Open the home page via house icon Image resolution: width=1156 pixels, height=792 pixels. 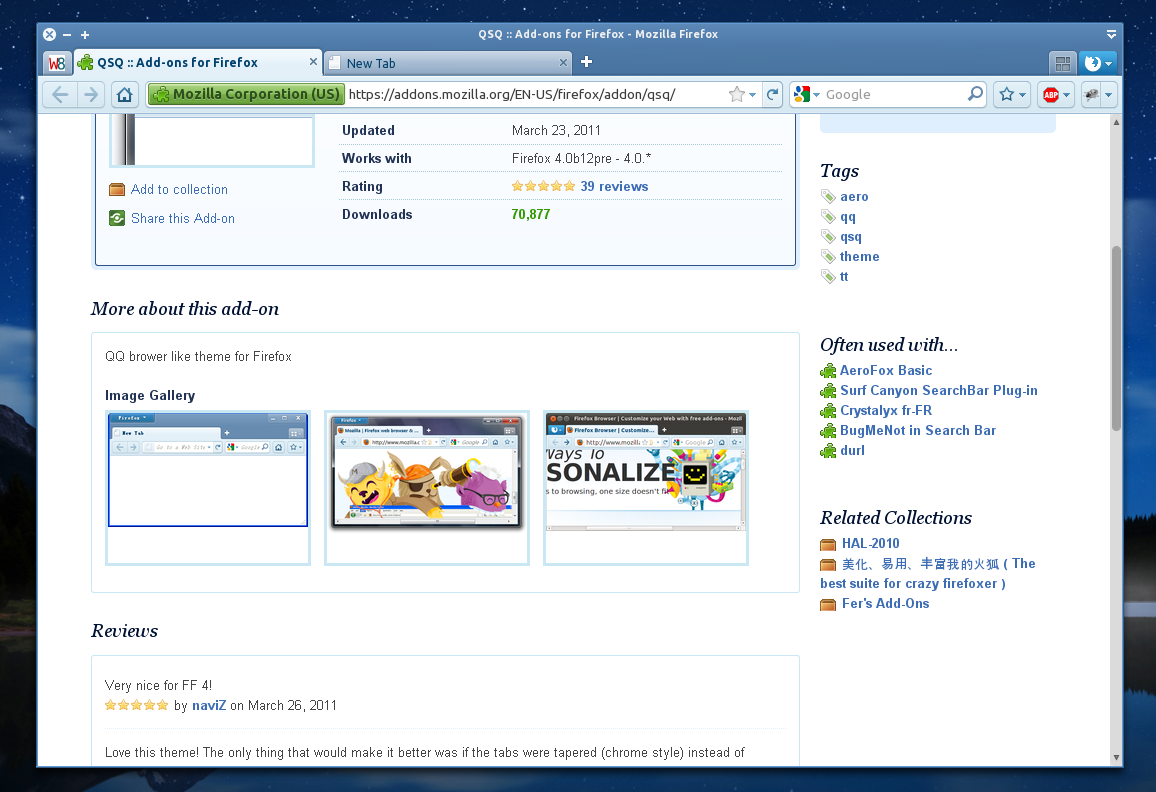coord(125,94)
